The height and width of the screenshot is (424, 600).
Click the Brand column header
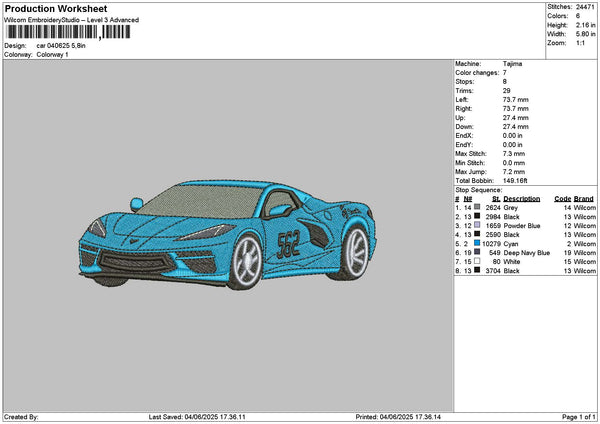coord(584,198)
